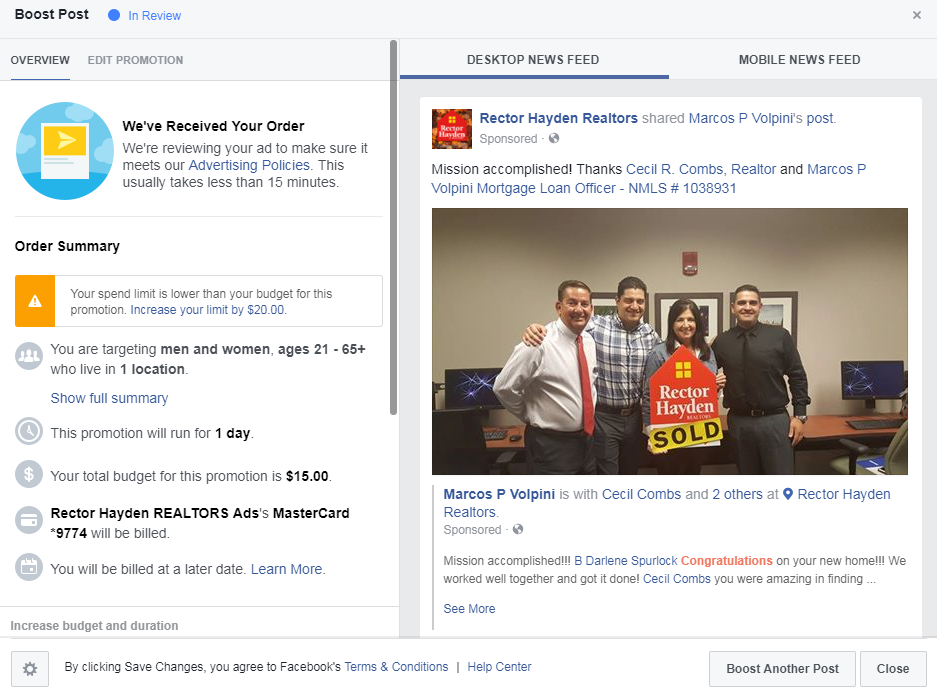Image resolution: width=937 pixels, height=693 pixels.
Task: Click the billing Learn More link
Action: (x=287, y=569)
